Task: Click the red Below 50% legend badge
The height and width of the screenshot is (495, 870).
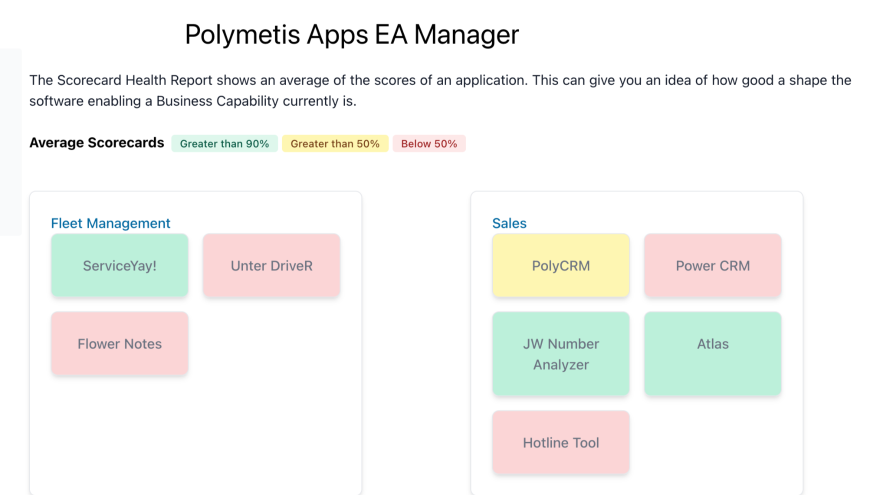Action: coord(429,144)
